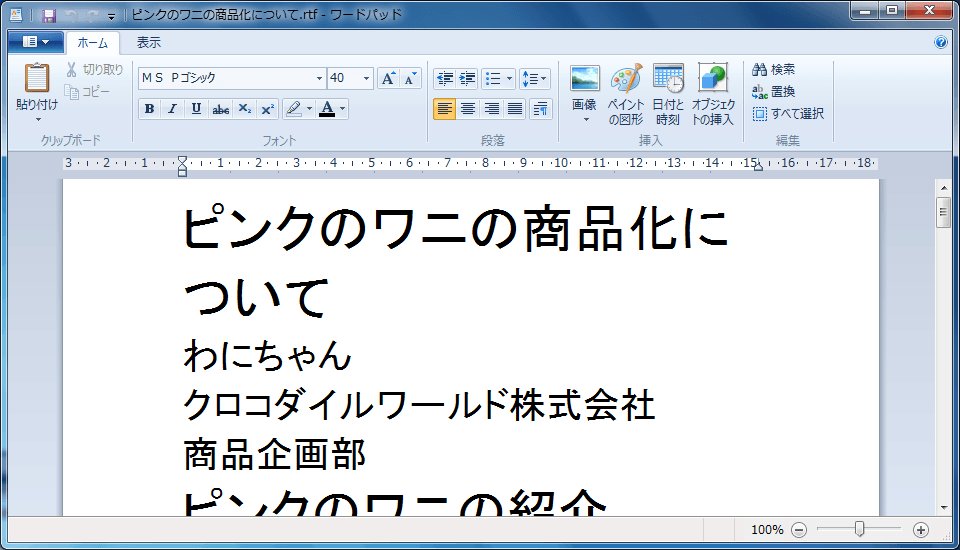The width and height of the screenshot is (960, 550).
Task: Insert Paint drawing (ペイントの図形)
Action: coord(626,94)
